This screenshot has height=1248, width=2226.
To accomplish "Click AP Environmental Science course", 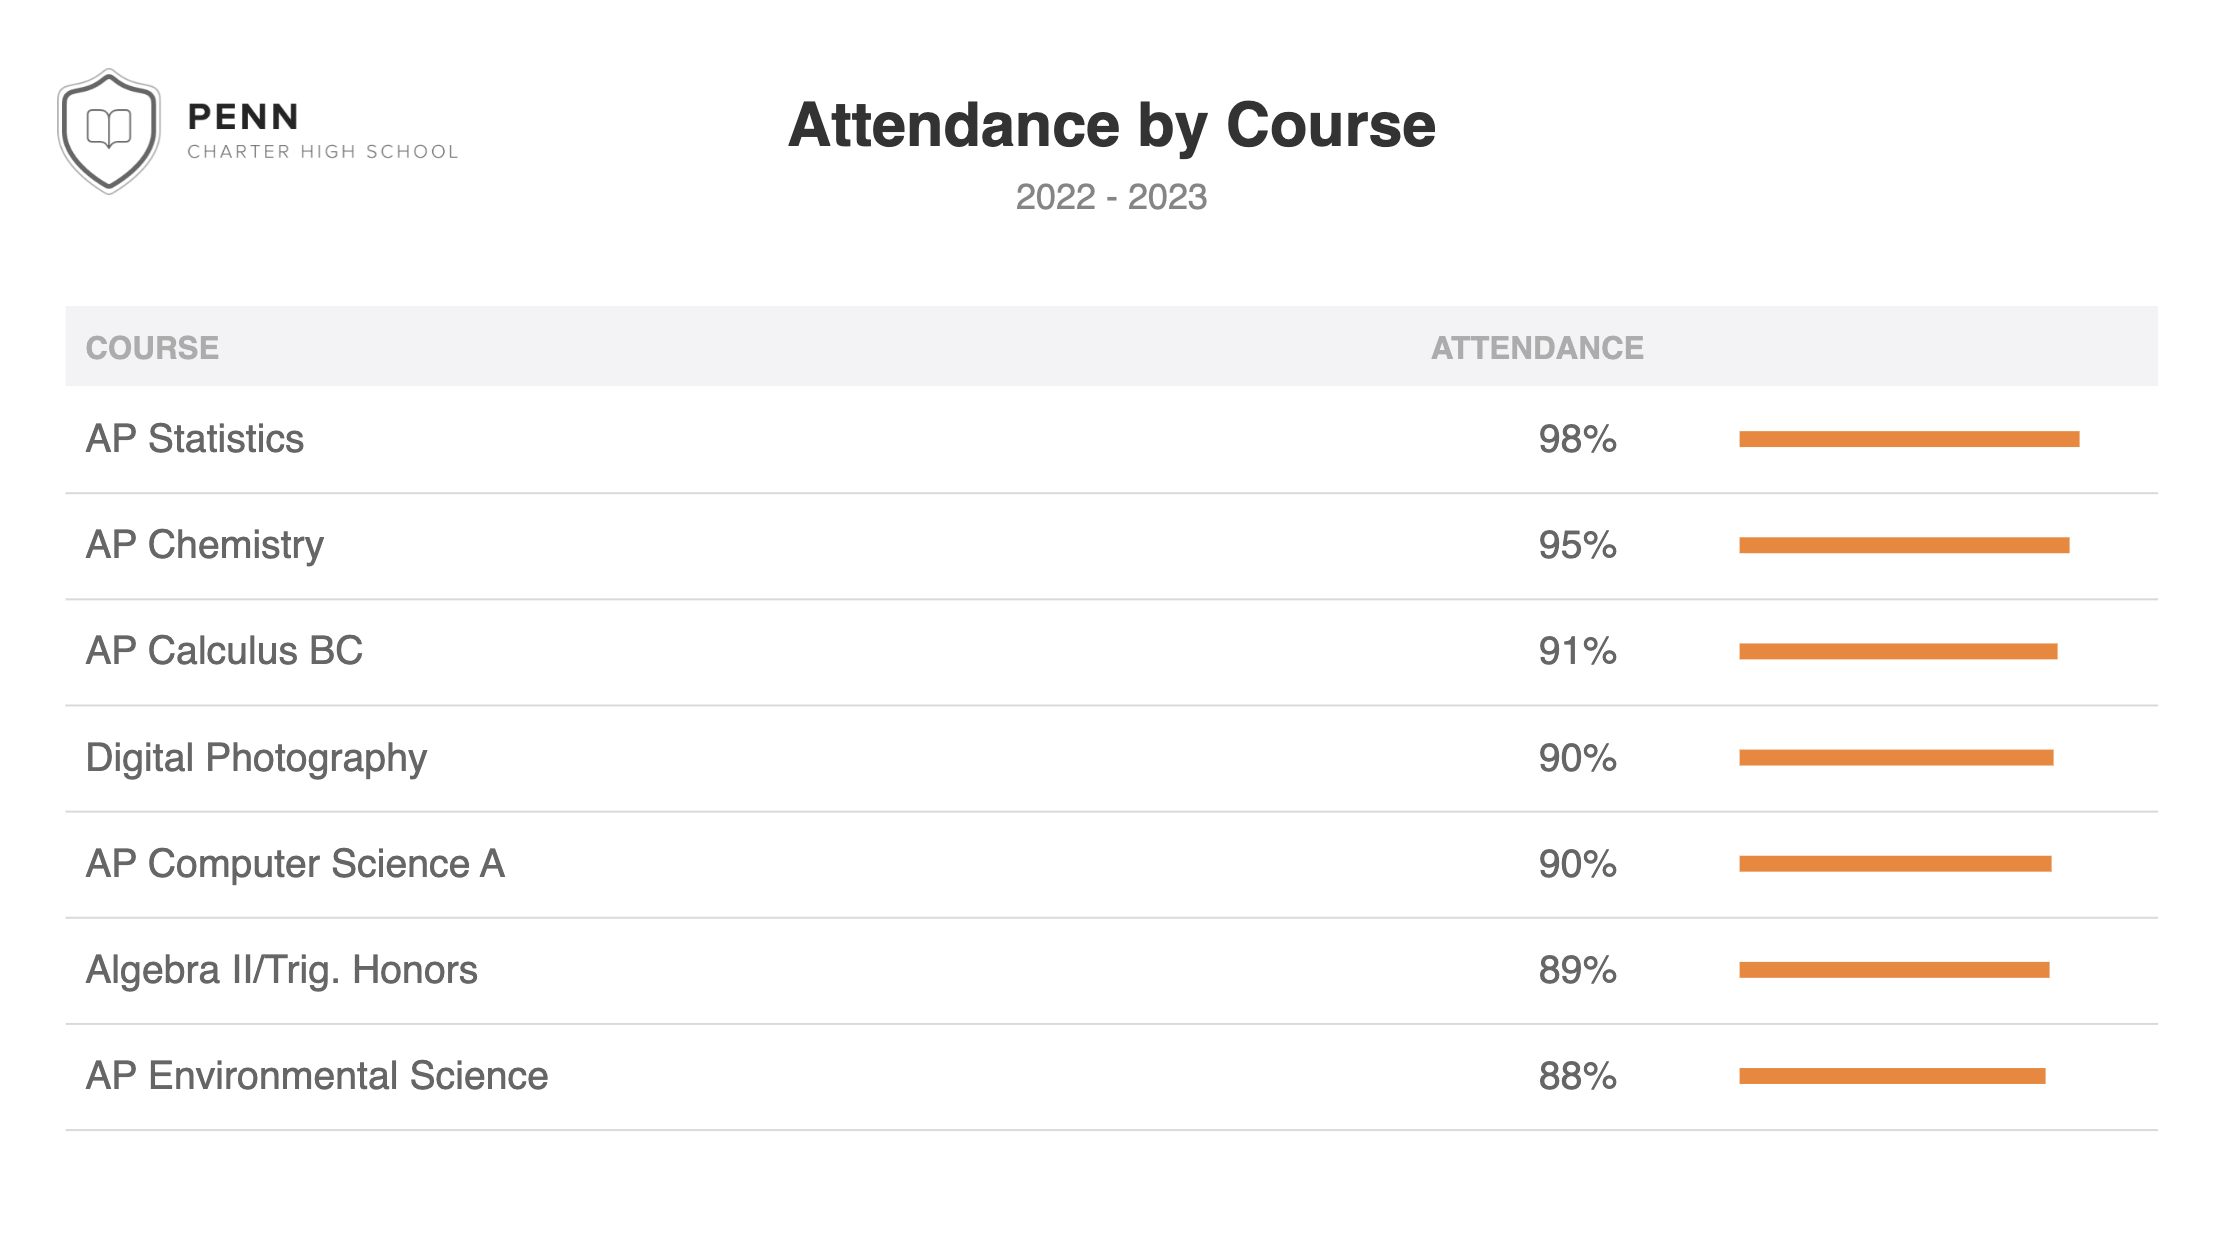I will pos(317,1076).
